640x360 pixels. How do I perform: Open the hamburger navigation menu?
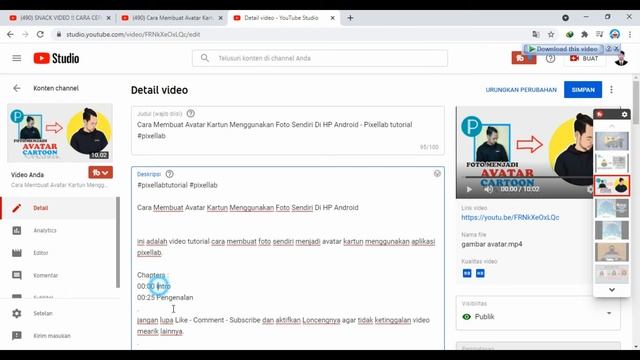pos(17,58)
